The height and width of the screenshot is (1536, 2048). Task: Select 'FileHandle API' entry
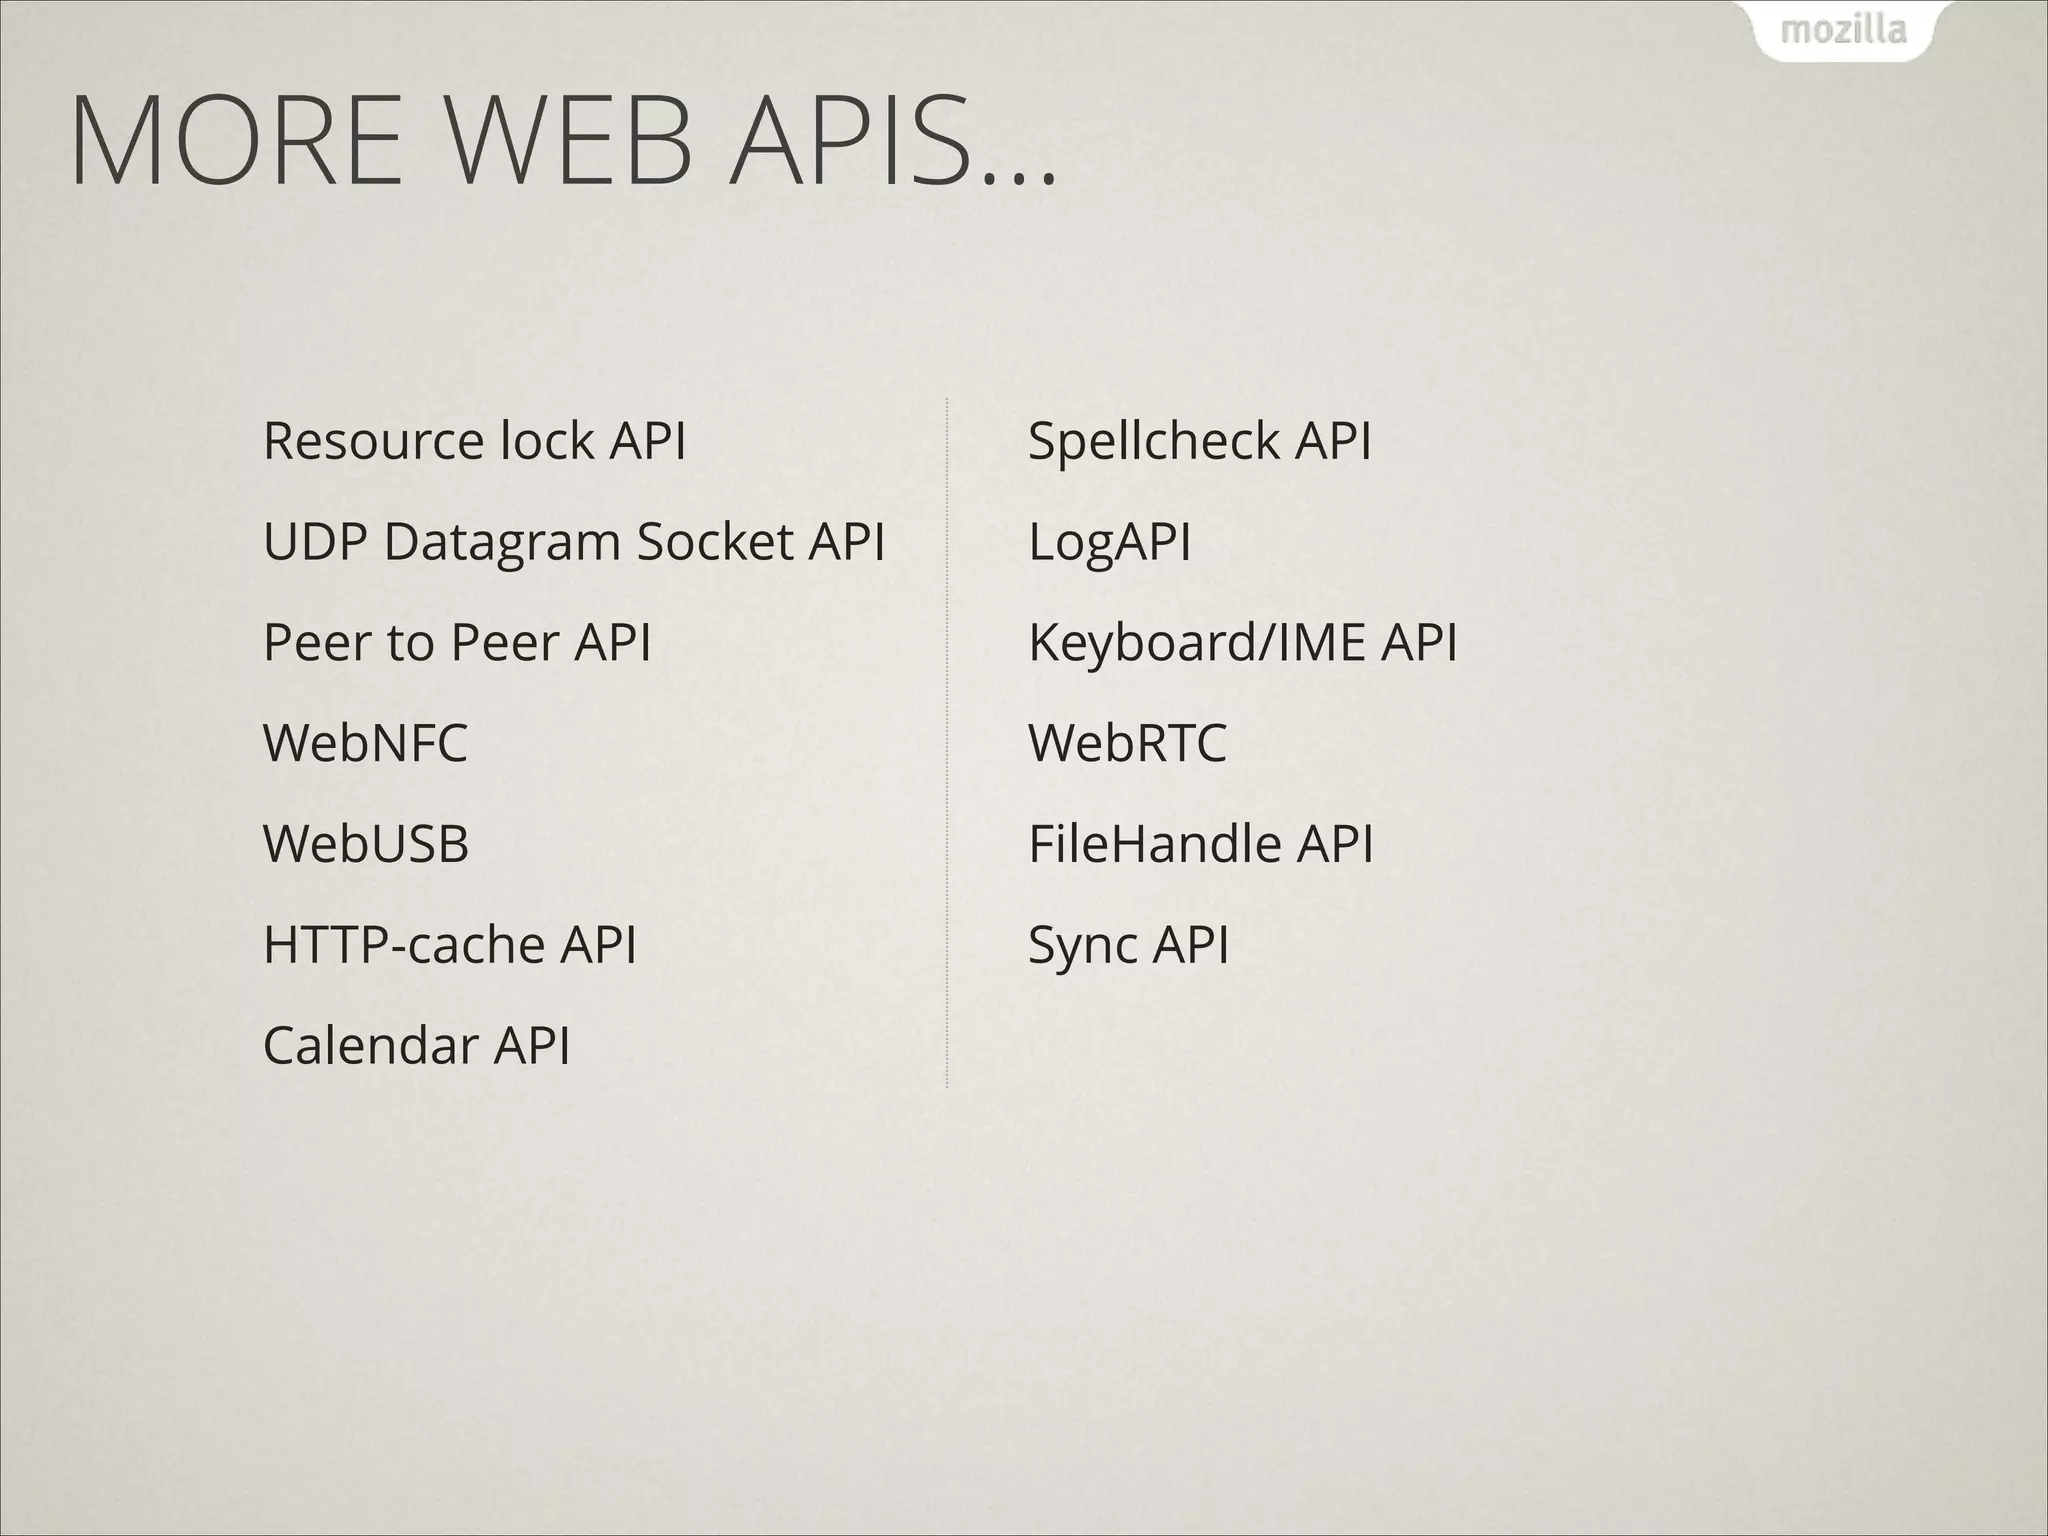tap(1201, 844)
